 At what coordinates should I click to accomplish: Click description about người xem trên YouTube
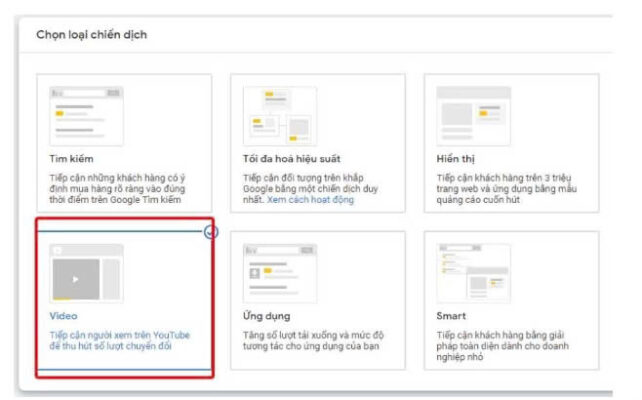tap(120, 341)
